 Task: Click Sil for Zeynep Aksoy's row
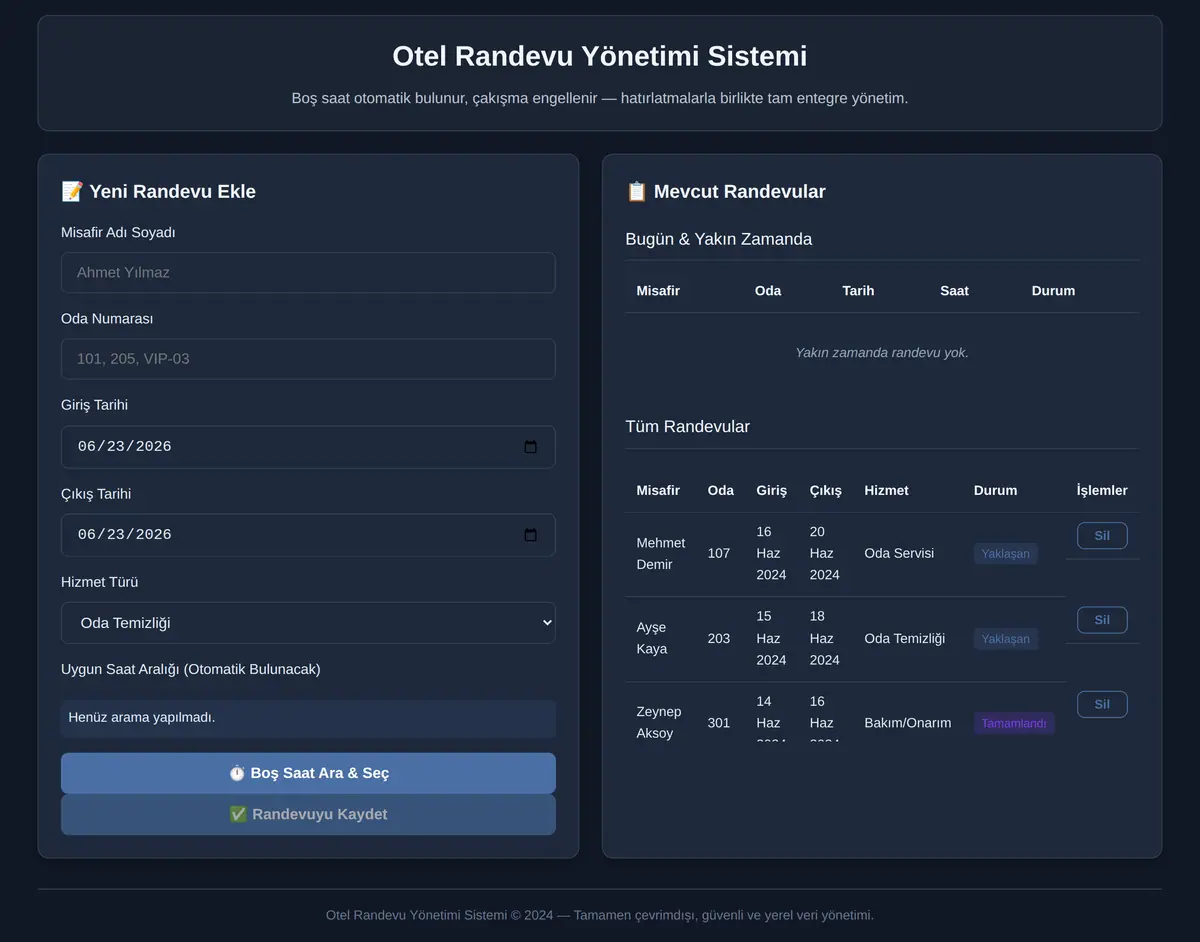point(1102,704)
